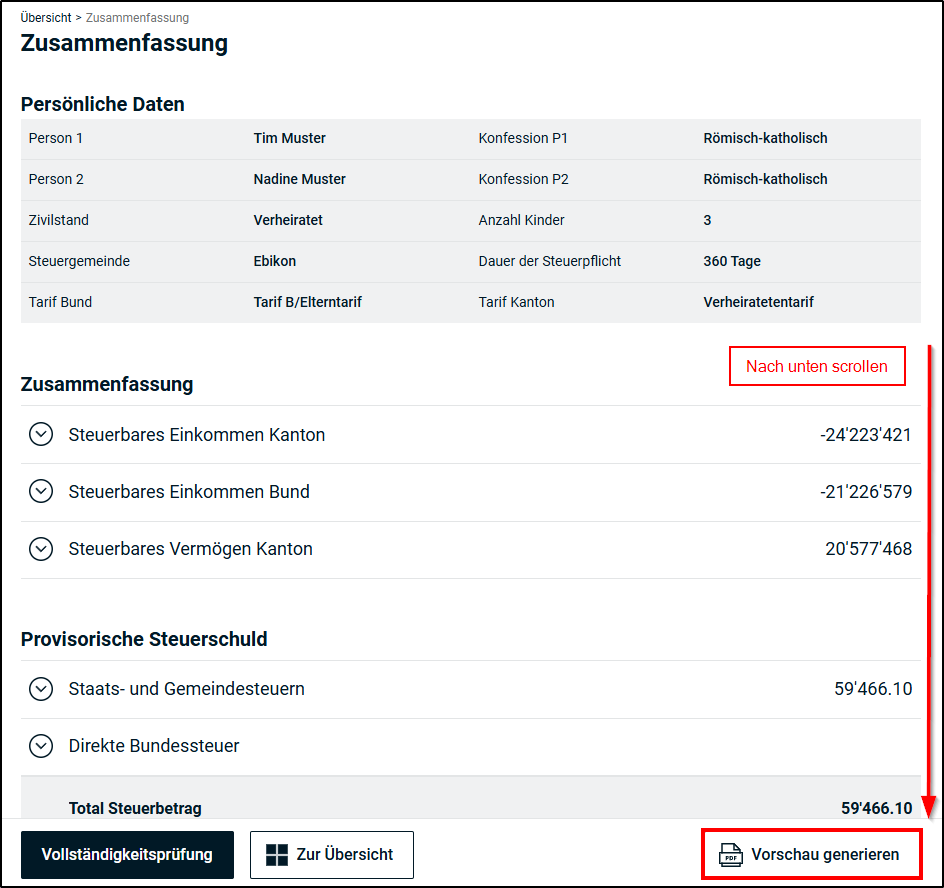The width and height of the screenshot is (944, 888).
Task: Click the grid icon in Zur Übersicht
Action: (x=277, y=855)
